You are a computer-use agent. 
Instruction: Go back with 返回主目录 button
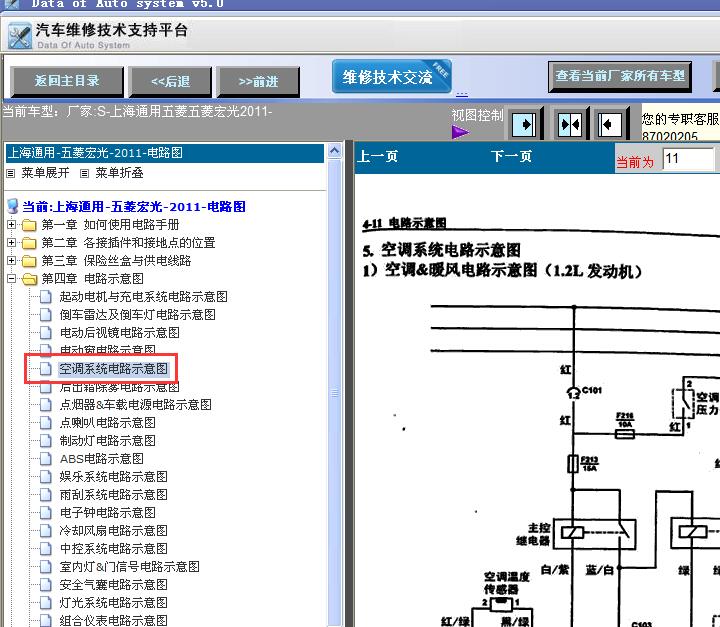[x=67, y=81]
